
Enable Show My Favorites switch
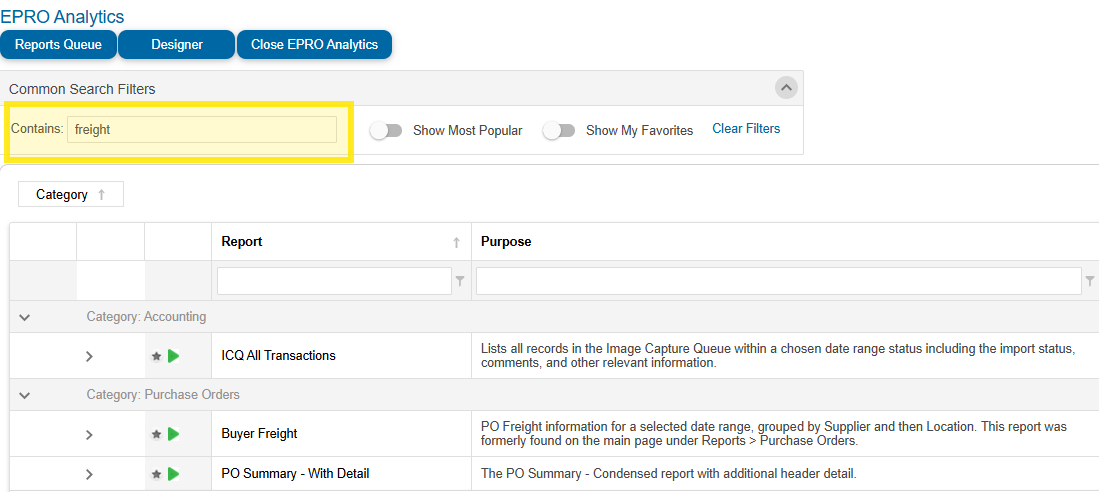point(559,130)
